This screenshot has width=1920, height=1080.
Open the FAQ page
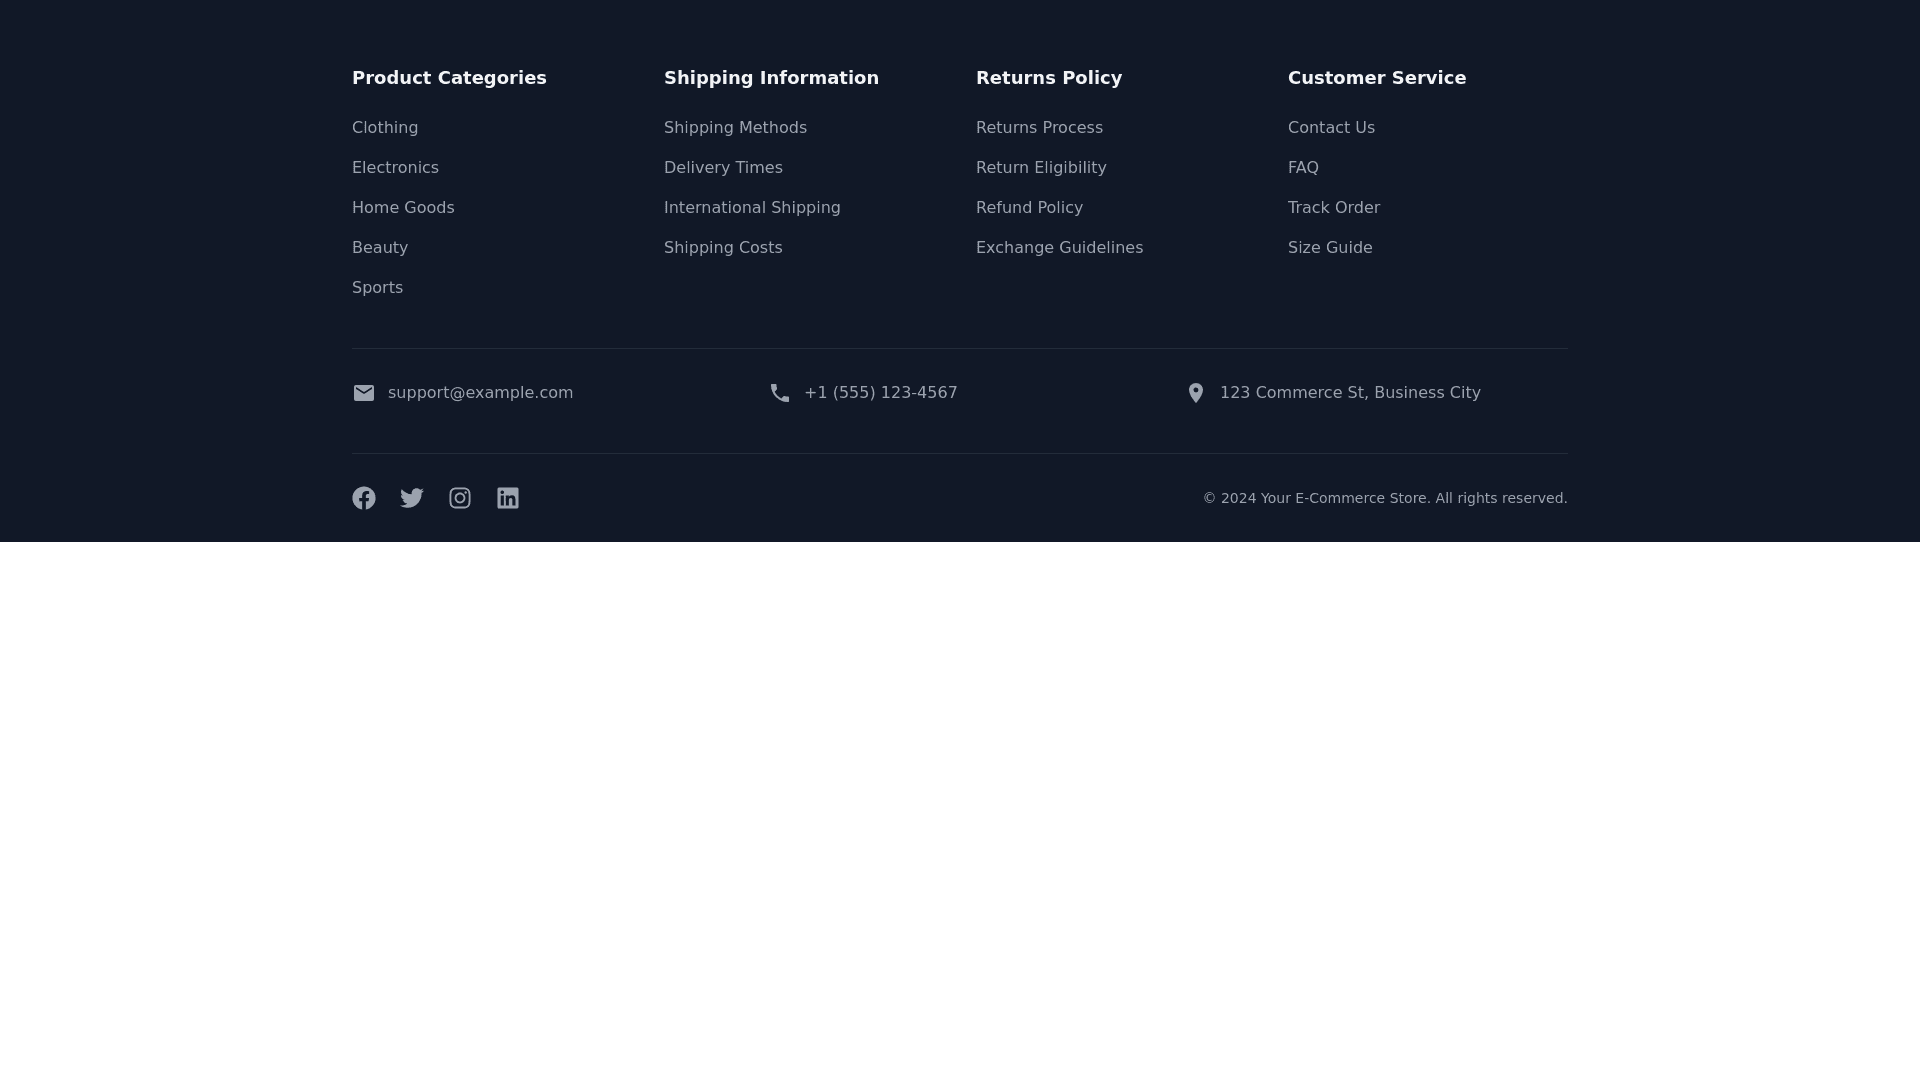1303,168
